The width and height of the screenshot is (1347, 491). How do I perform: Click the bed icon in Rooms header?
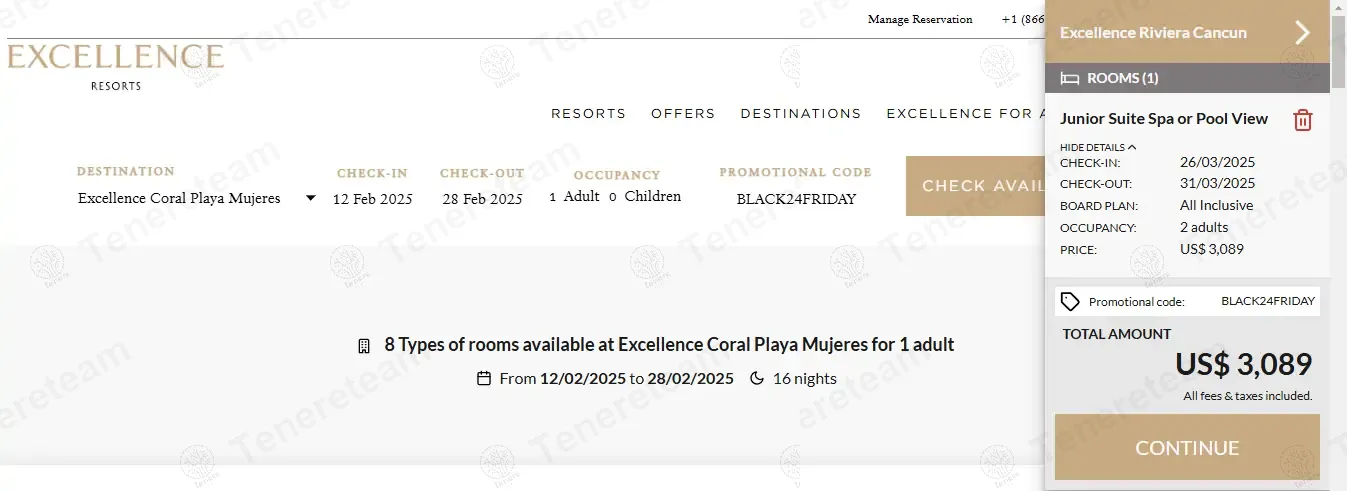tap(1070, 78)
